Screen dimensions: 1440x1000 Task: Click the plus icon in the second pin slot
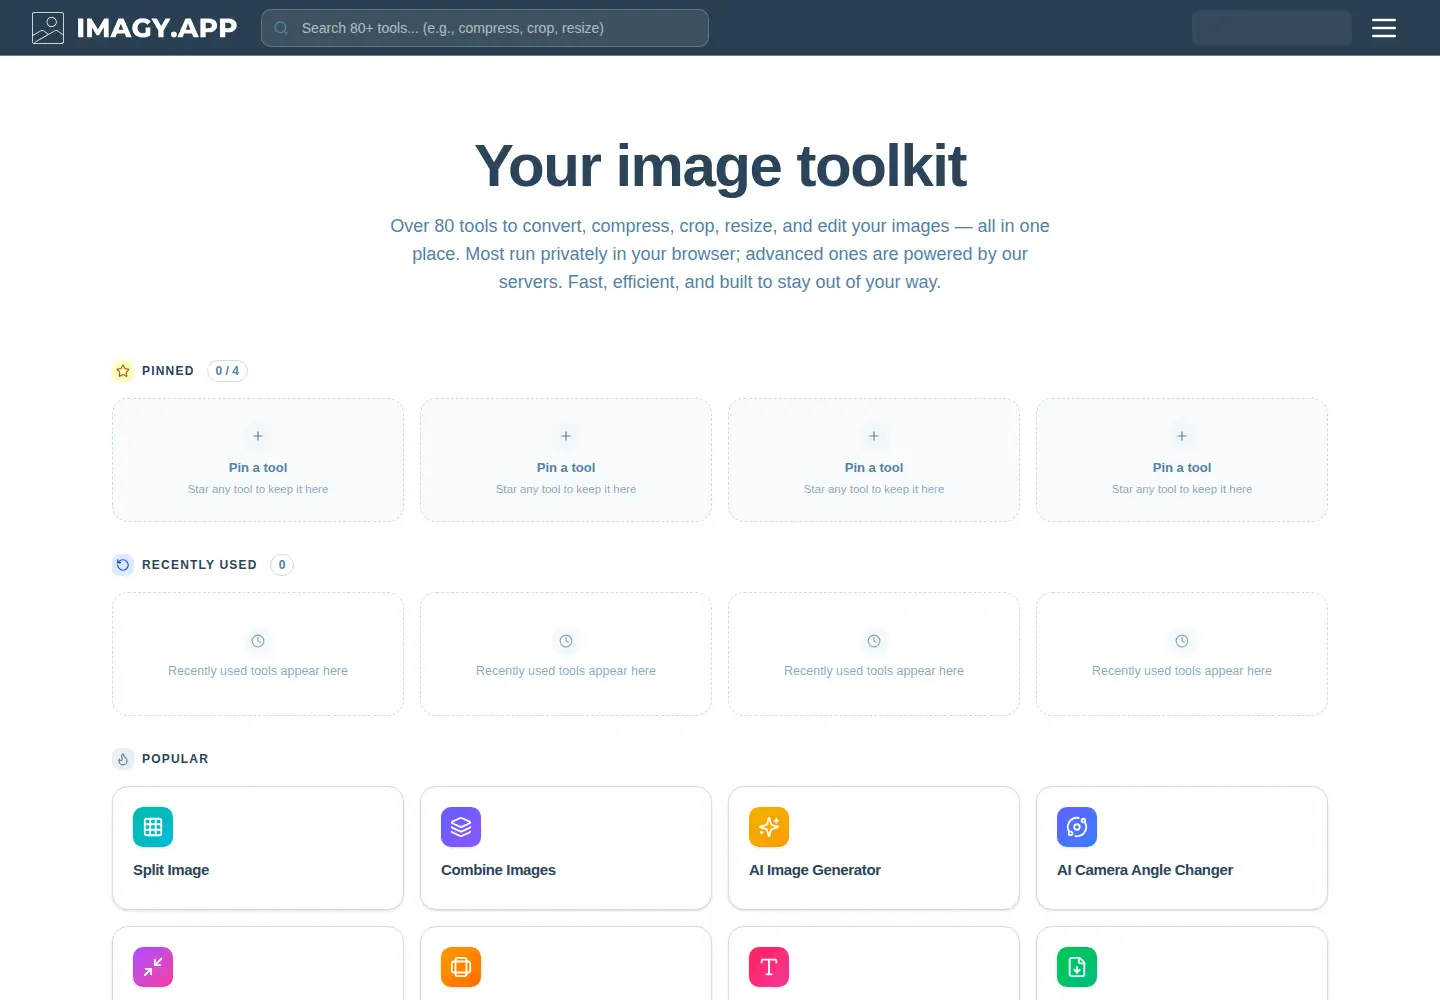coord(566,436)
